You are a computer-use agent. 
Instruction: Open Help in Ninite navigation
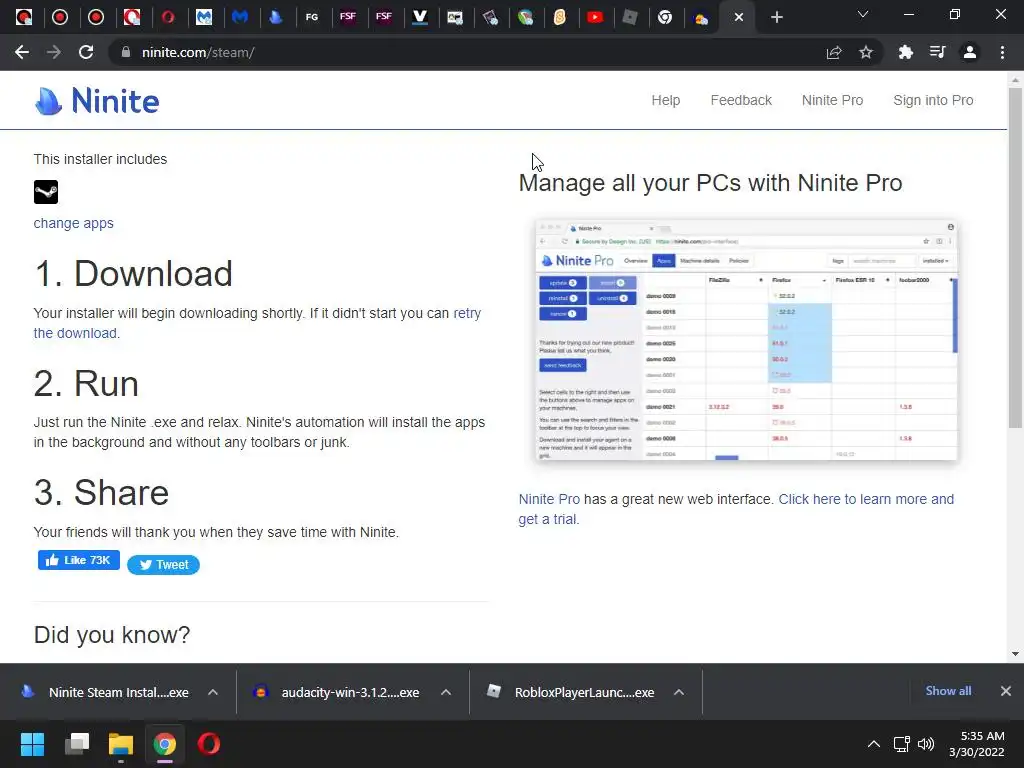click(665, 101)
